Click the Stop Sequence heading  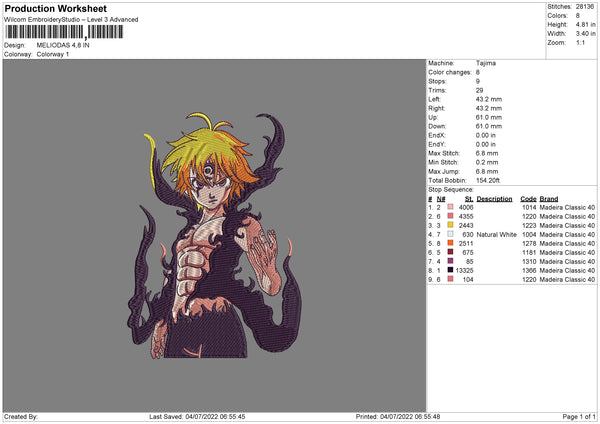451,190
